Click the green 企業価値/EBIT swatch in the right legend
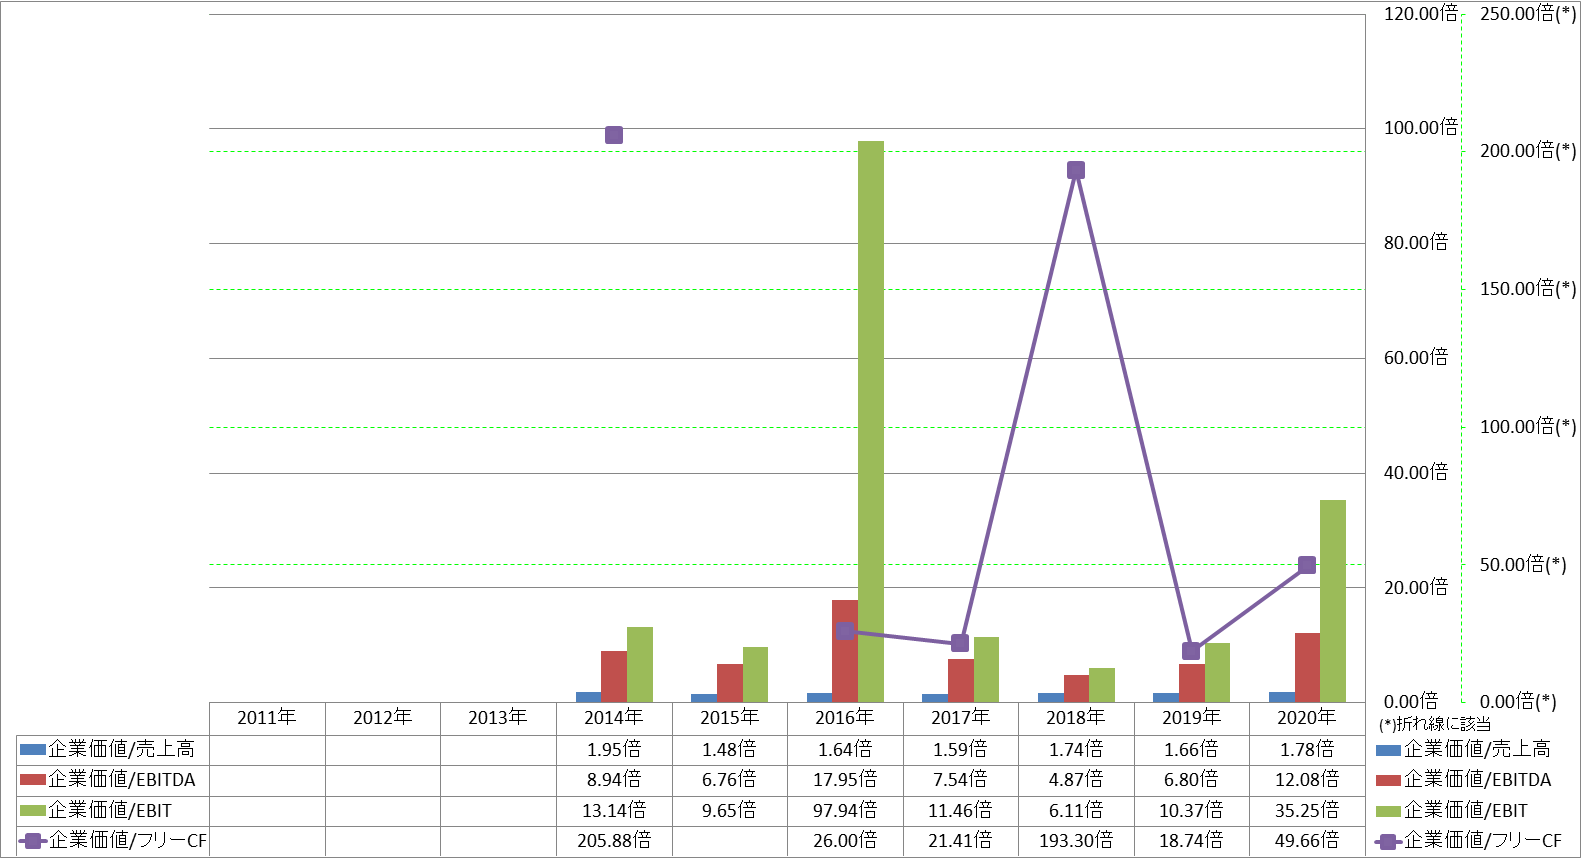 point(1388,811)
